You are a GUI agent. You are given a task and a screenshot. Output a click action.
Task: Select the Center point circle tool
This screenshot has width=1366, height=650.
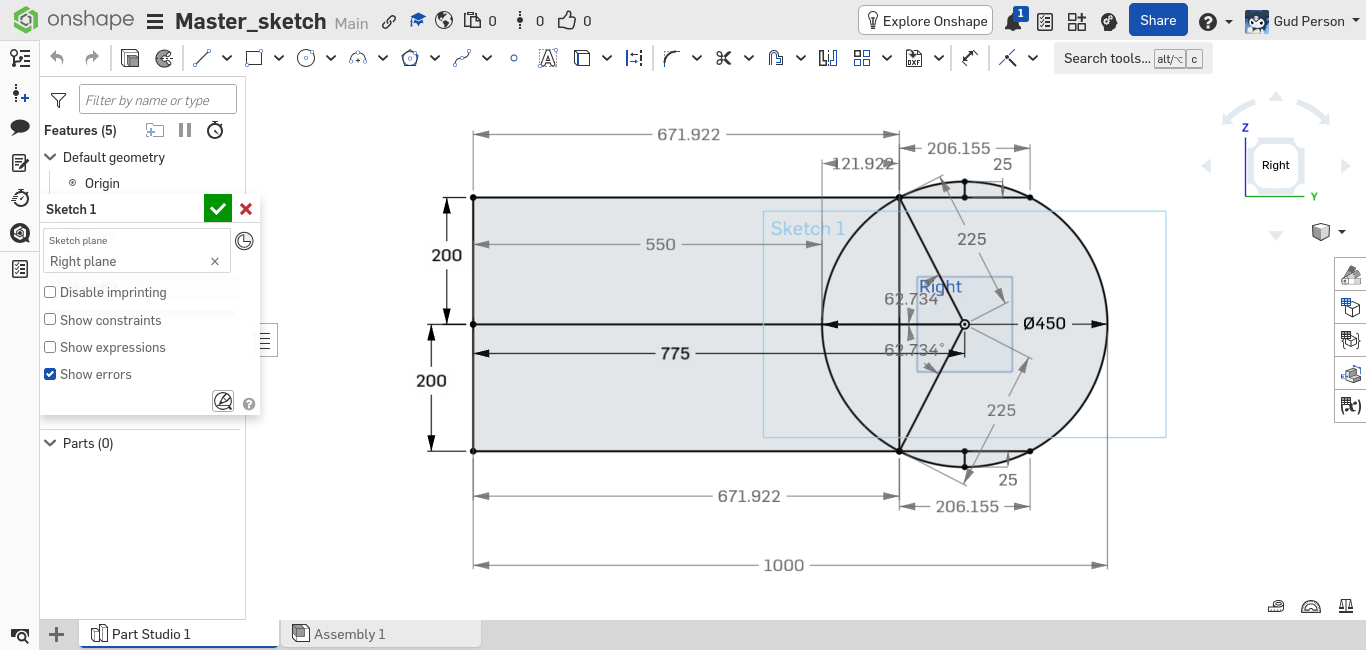306,58
